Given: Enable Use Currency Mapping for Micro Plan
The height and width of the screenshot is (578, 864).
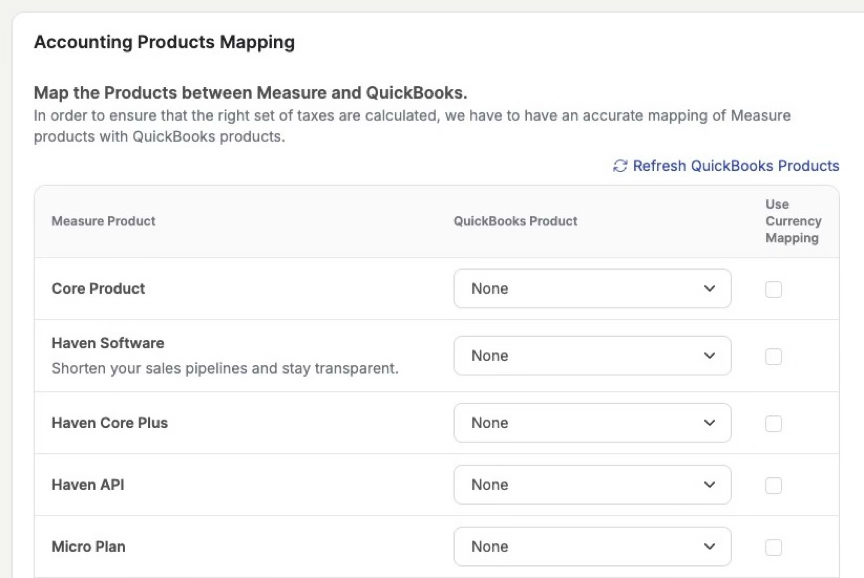Looking at the screenshot, I should click(x=773, y=547).
